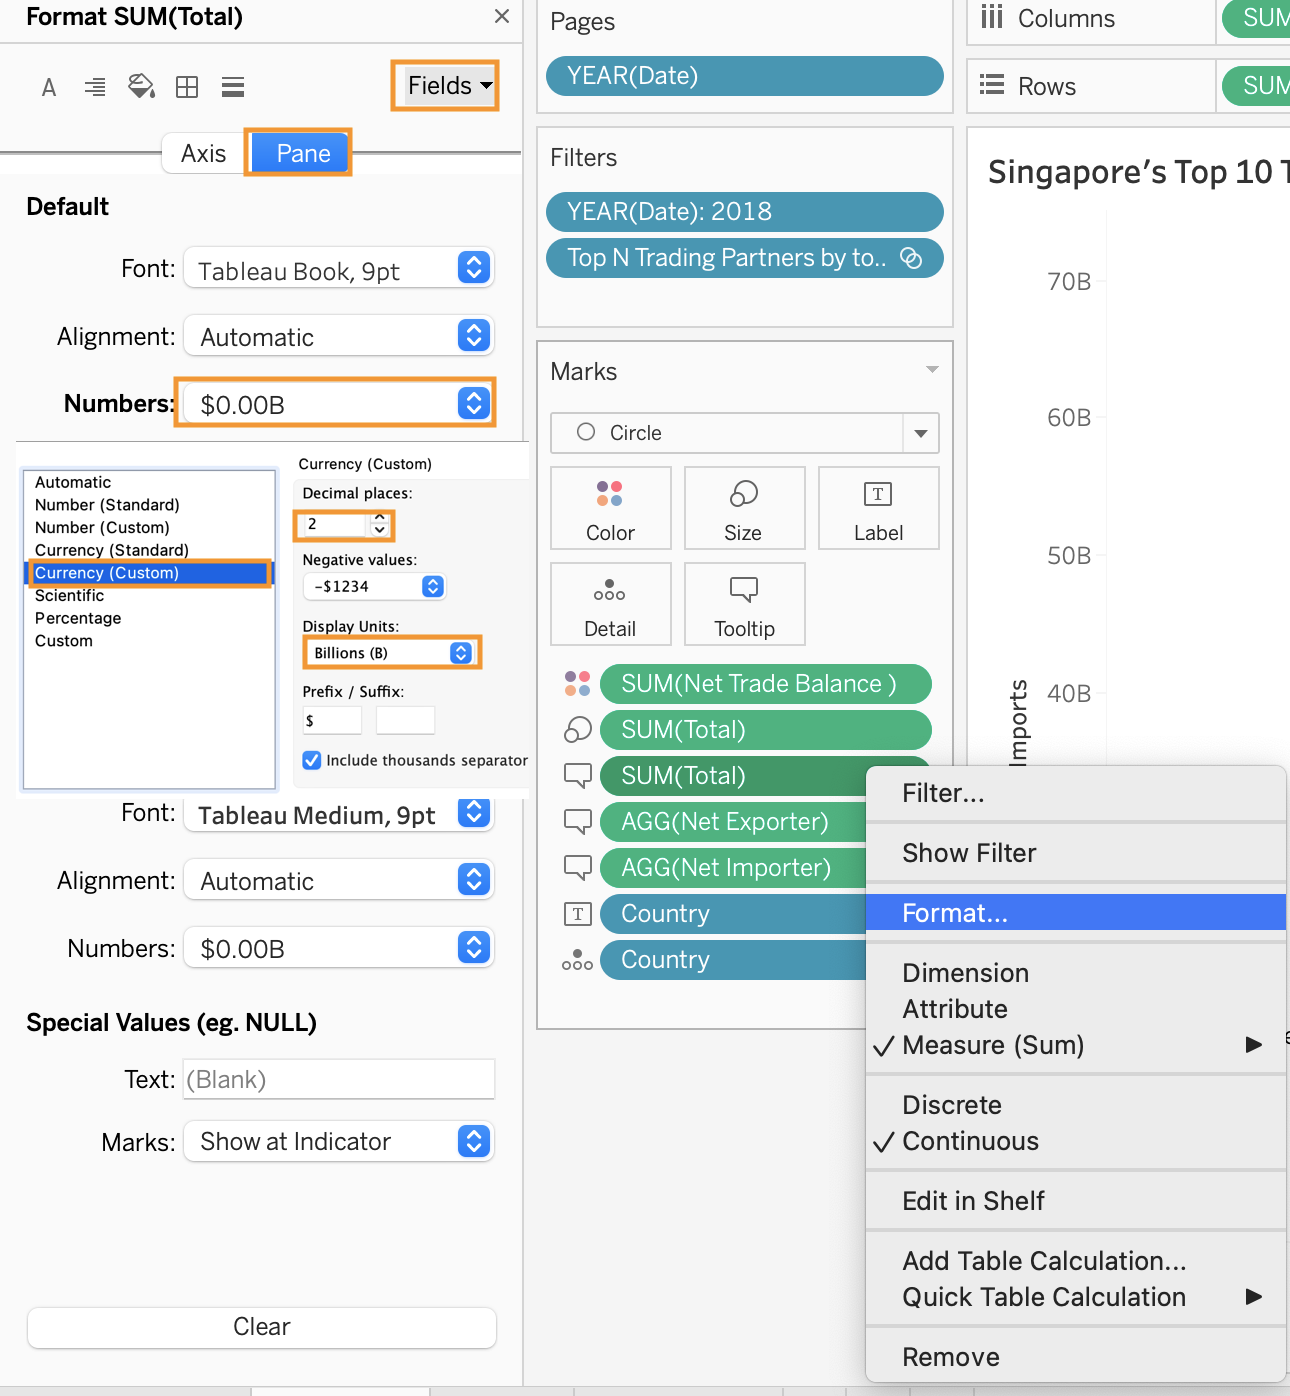Click the Tooltip button on Marks card
Screen dimensions: 1290x1396
(x=744, y=604)
